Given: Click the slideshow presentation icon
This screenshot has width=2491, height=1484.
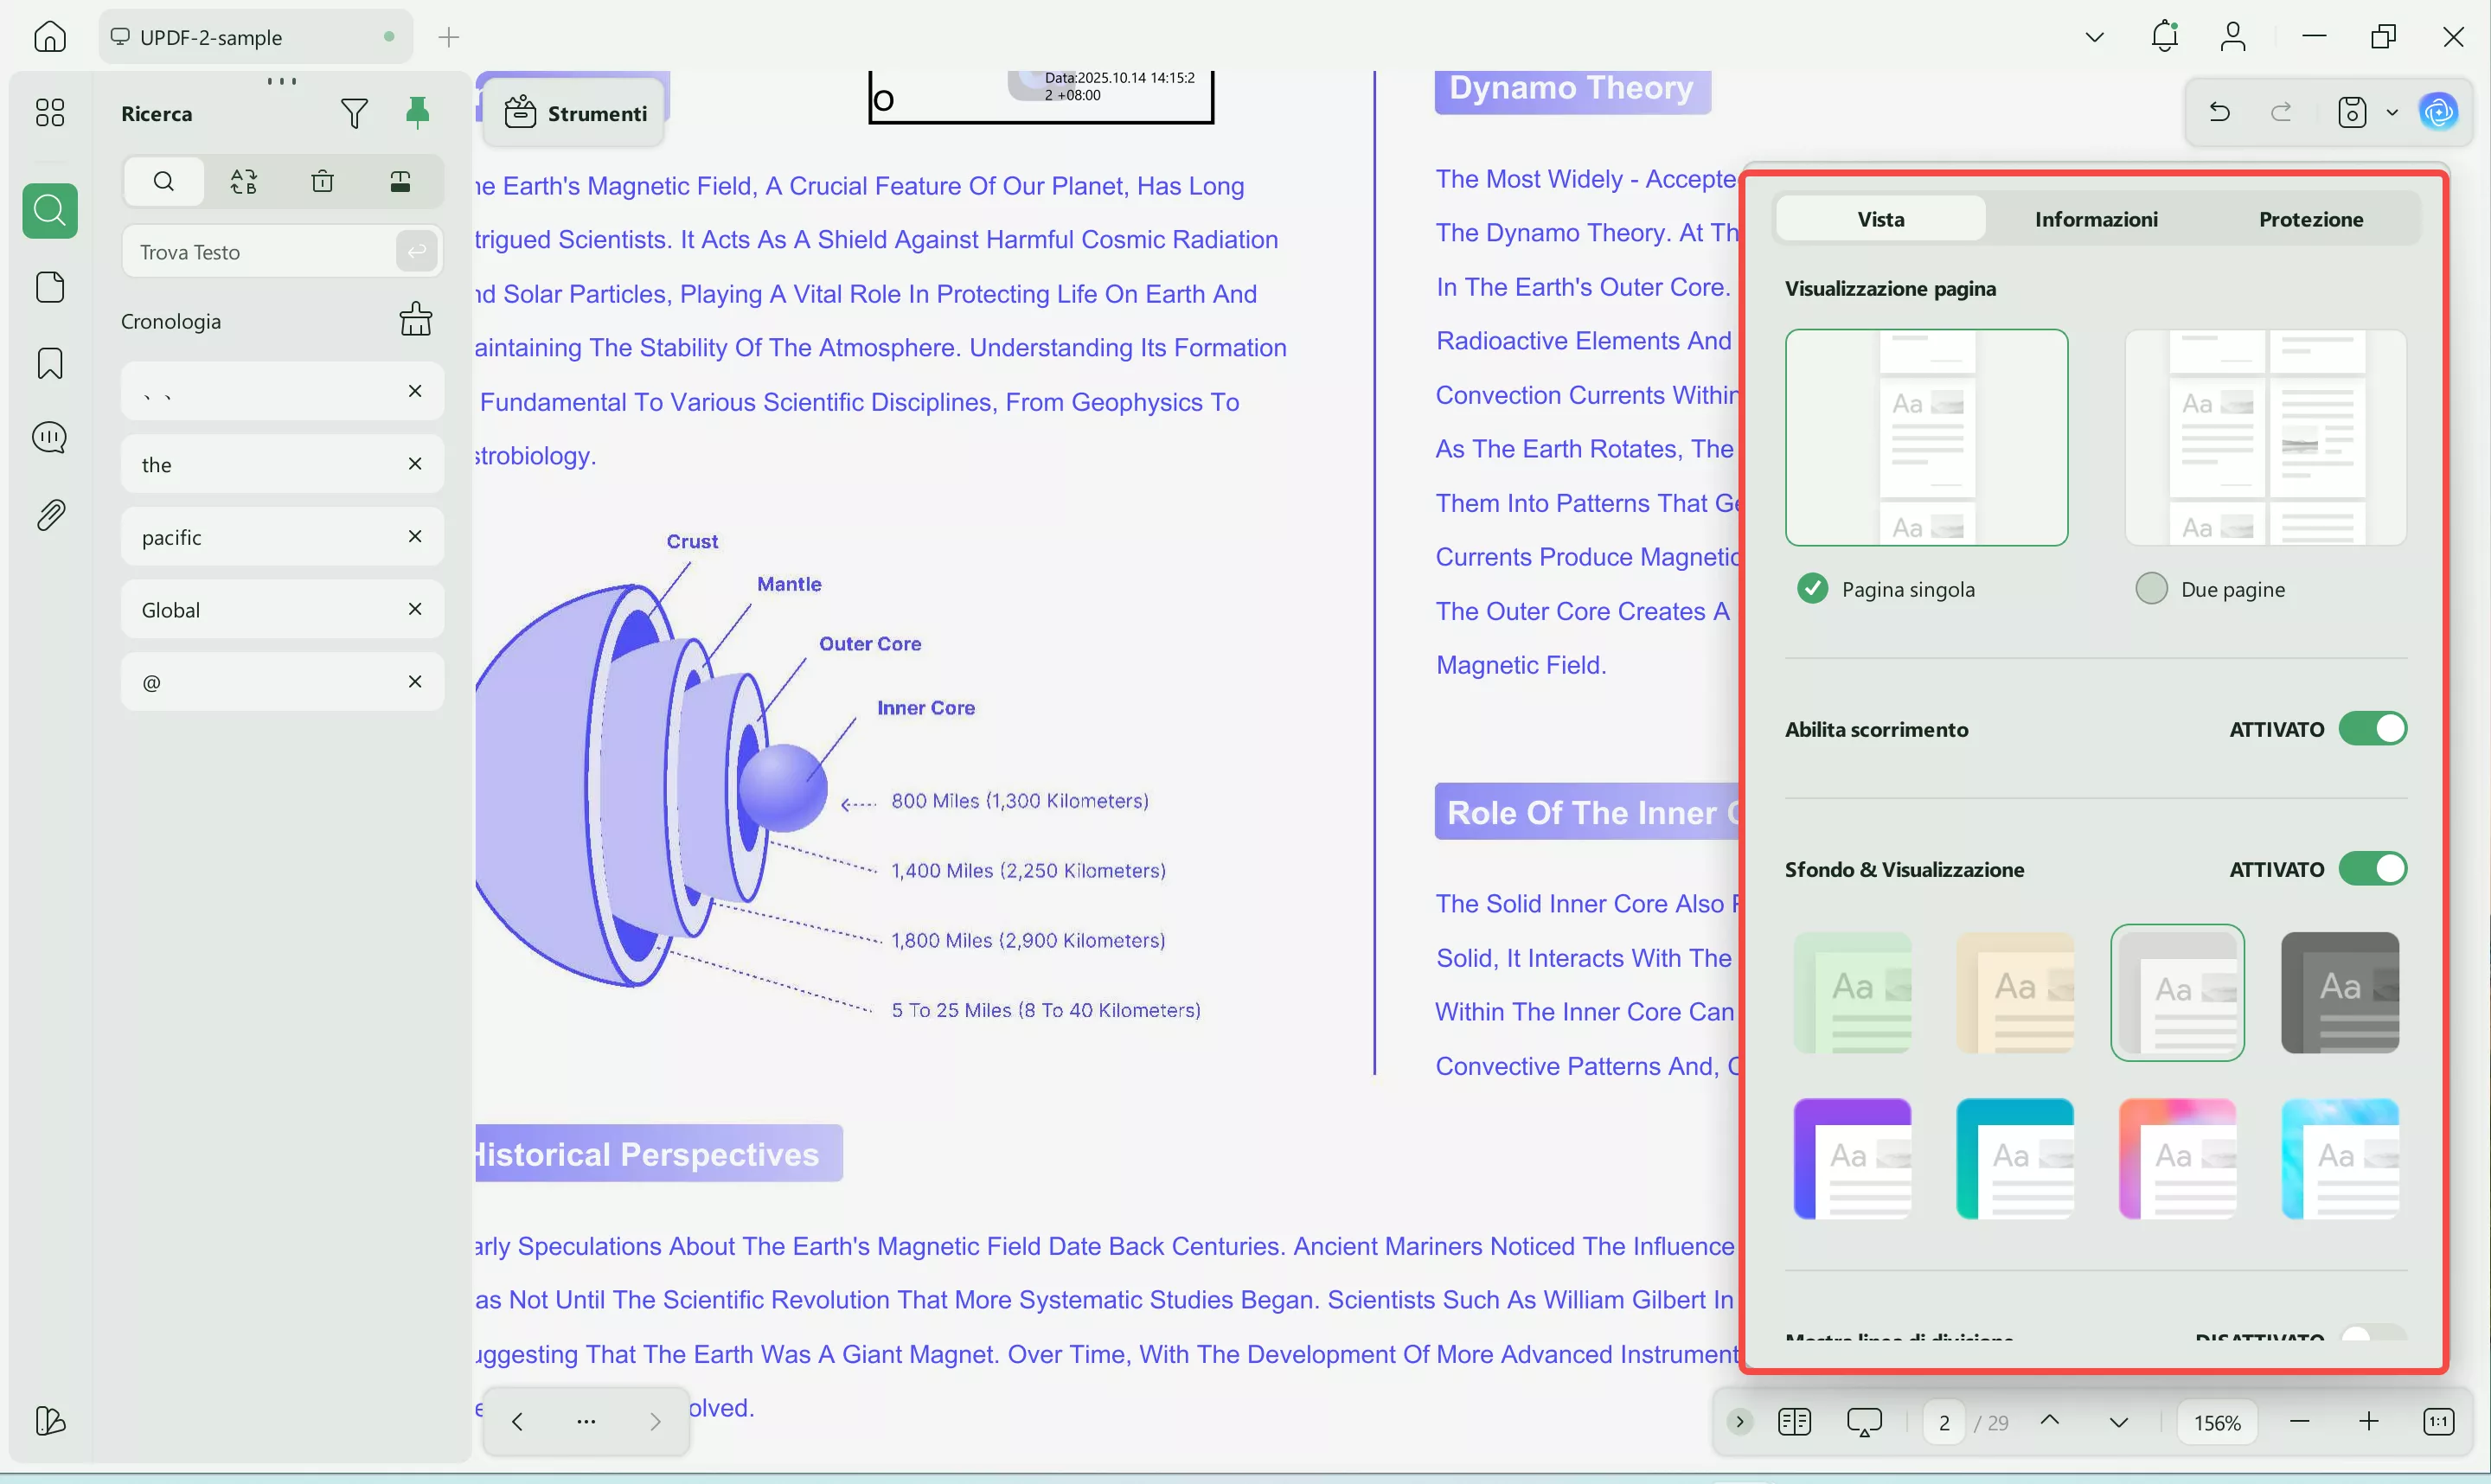Looking at the screenshot, I should 1864,1422.
